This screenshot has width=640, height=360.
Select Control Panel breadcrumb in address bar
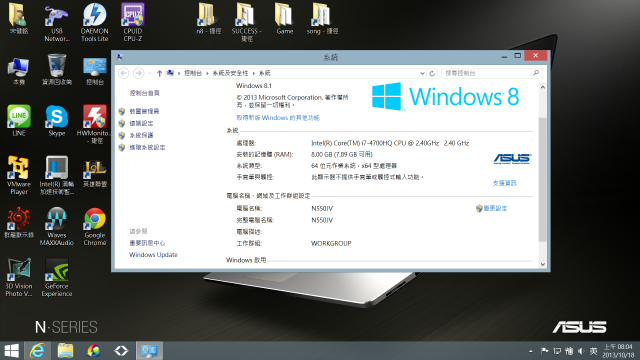click(193, 73)
